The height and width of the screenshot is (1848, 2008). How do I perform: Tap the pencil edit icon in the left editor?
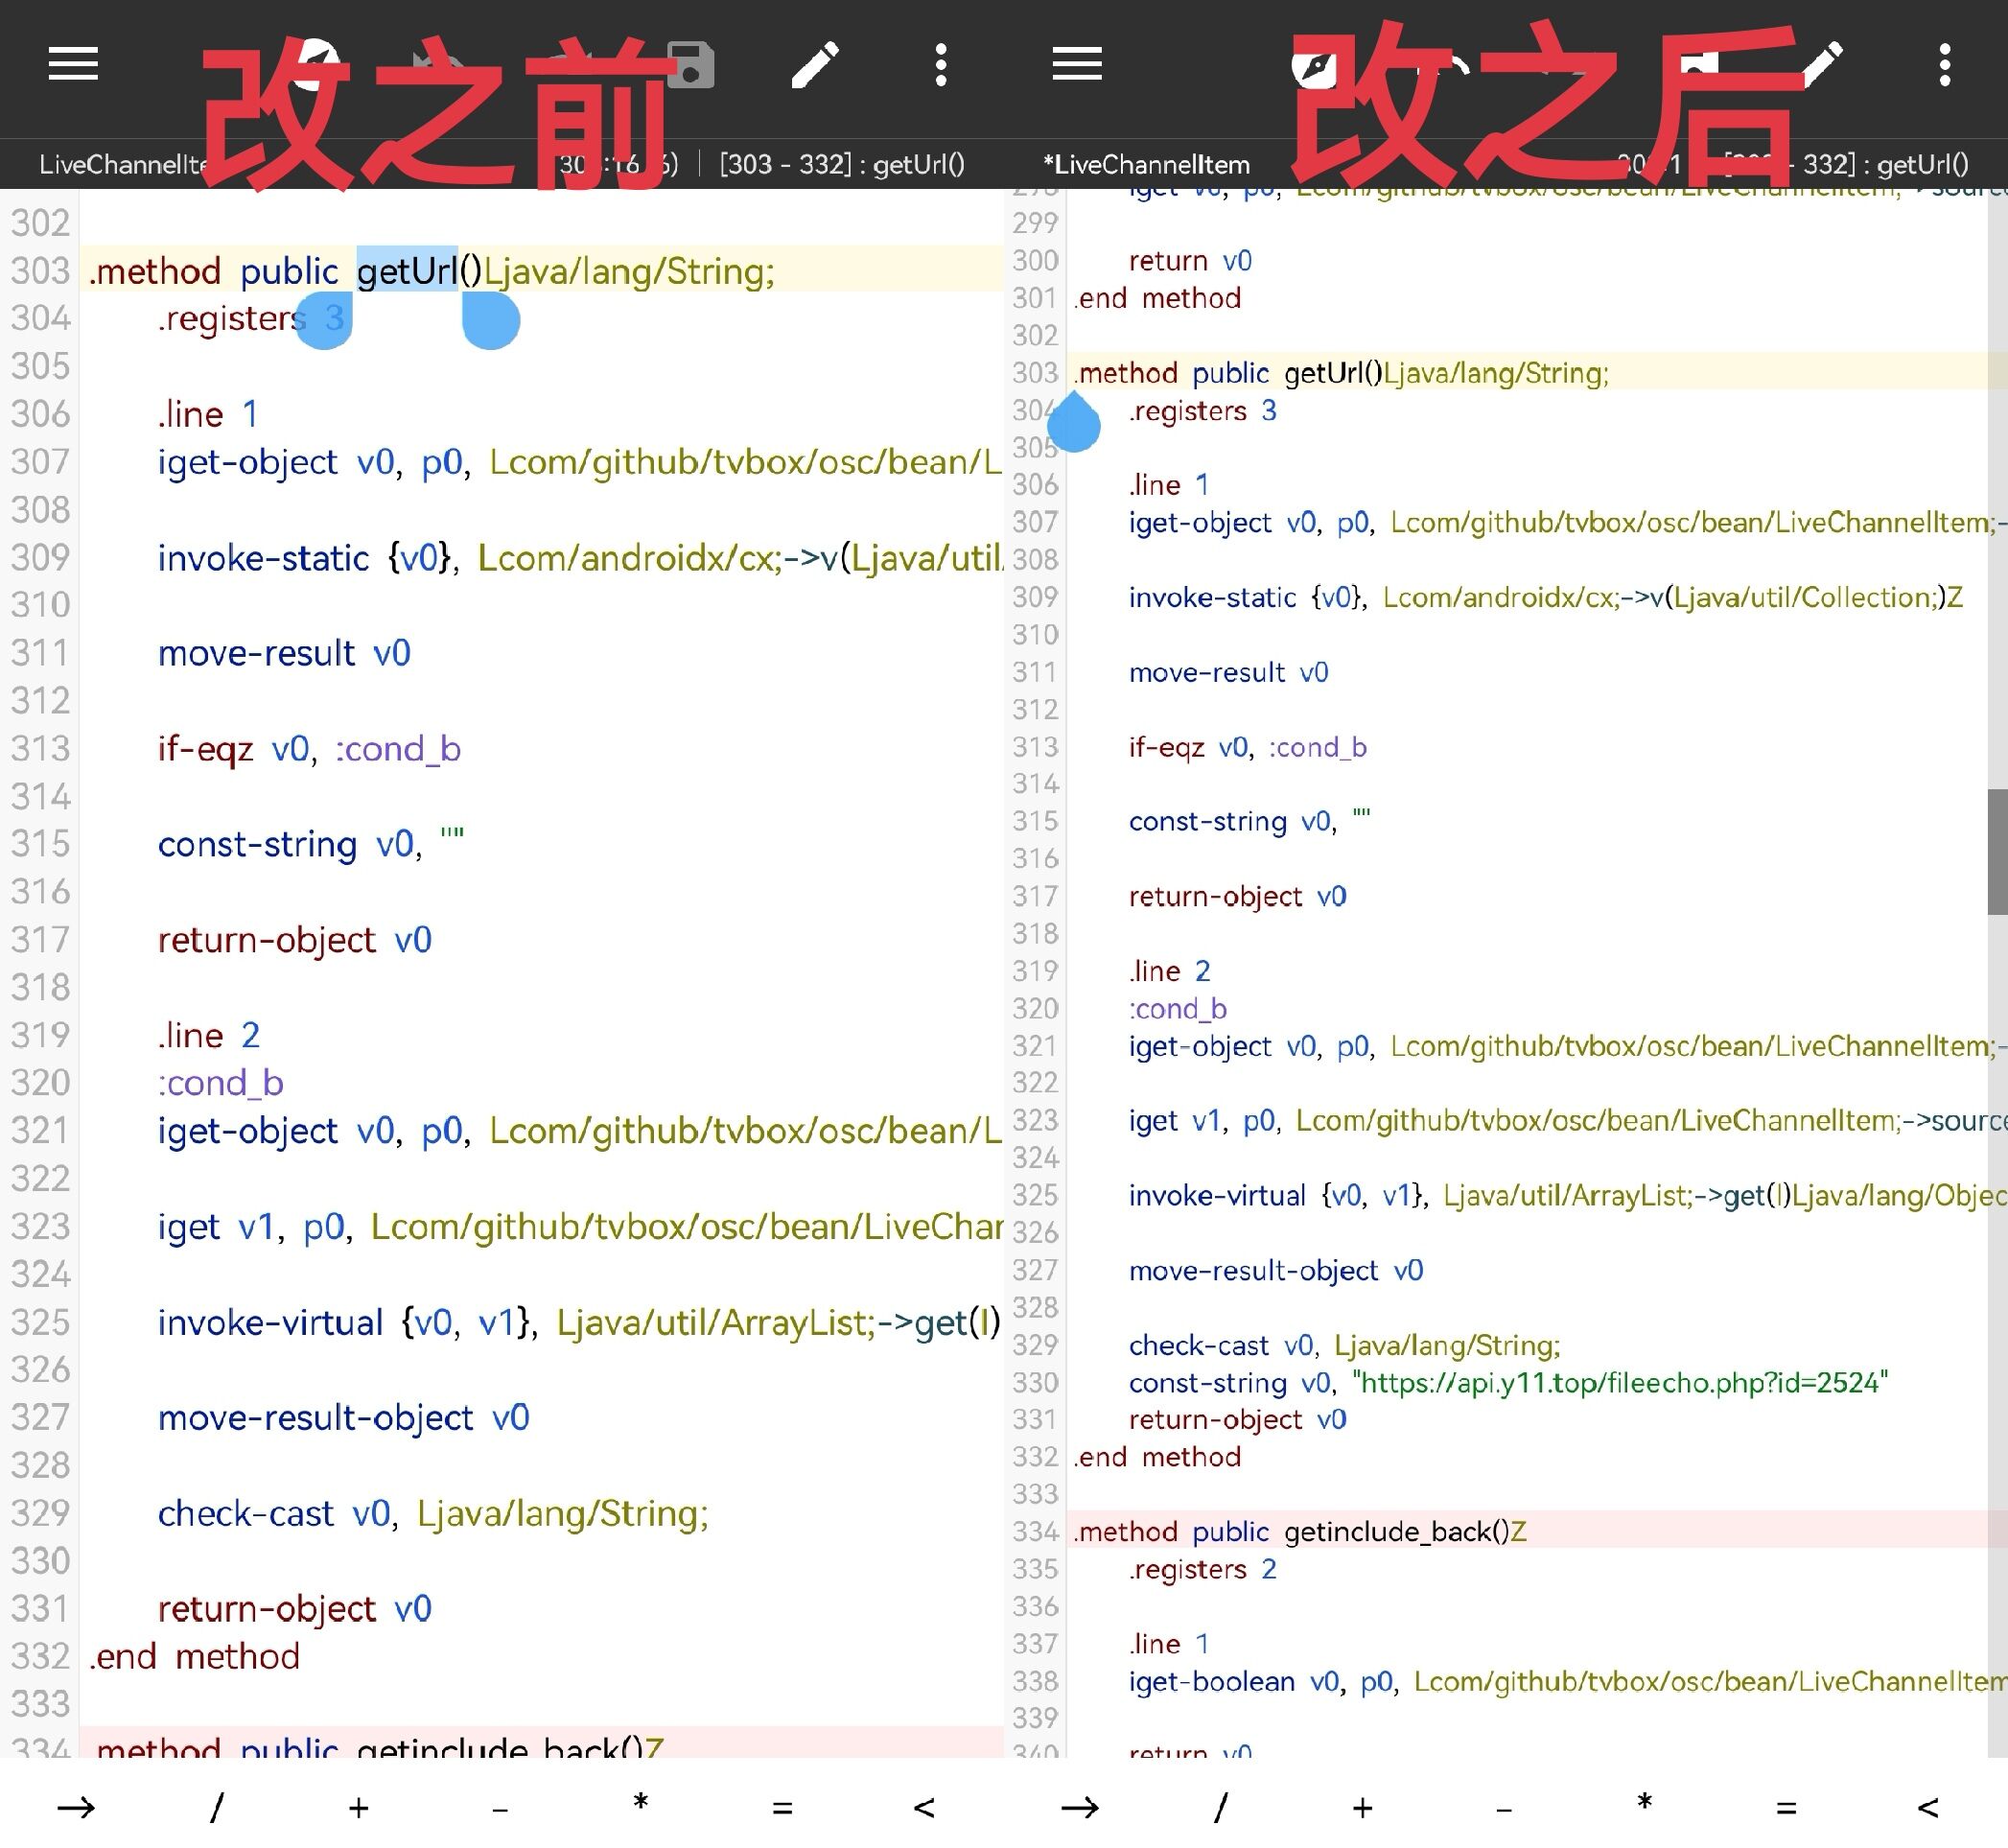click(x=815, y=65)
